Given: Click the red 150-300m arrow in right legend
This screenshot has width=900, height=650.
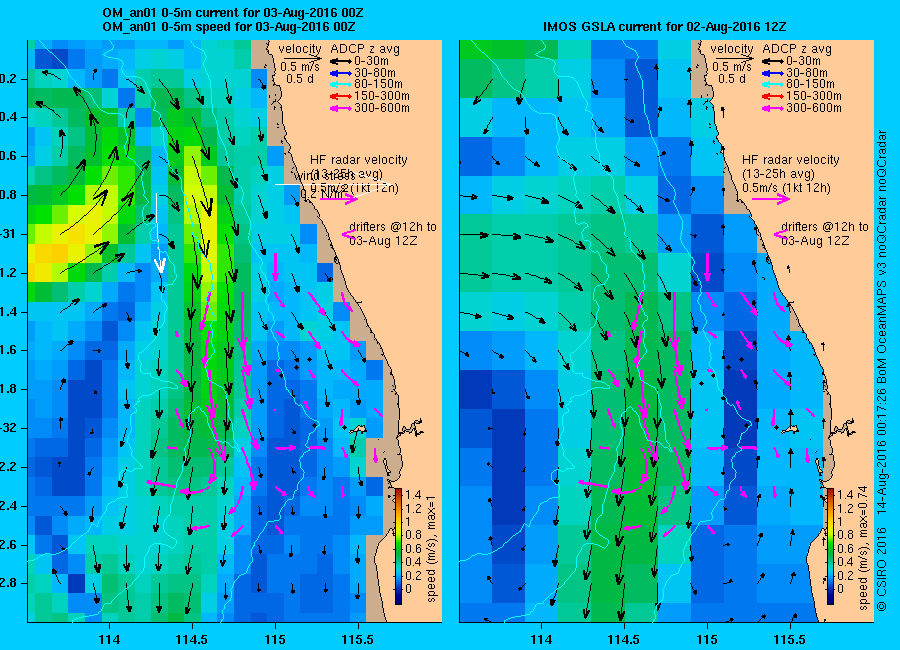Looking at the screenshot, I should 773,96.
